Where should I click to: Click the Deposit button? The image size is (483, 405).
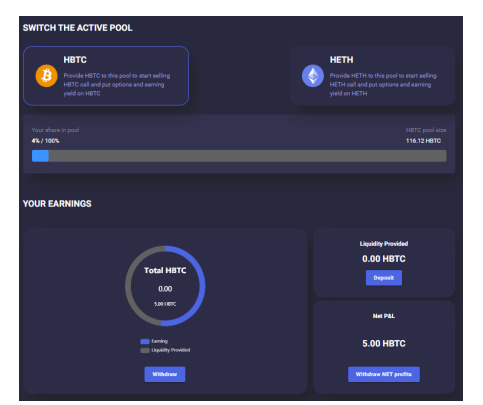coord(384,278)
